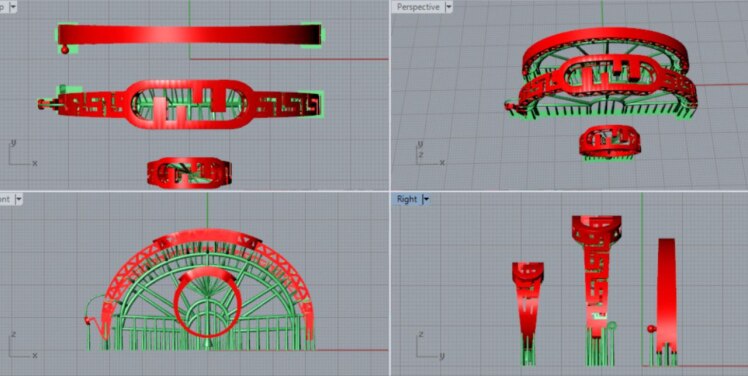Viewport: 748px width, 376px height.
Task: Pick the small red sphere in Right view
Action: click(651, 328)
